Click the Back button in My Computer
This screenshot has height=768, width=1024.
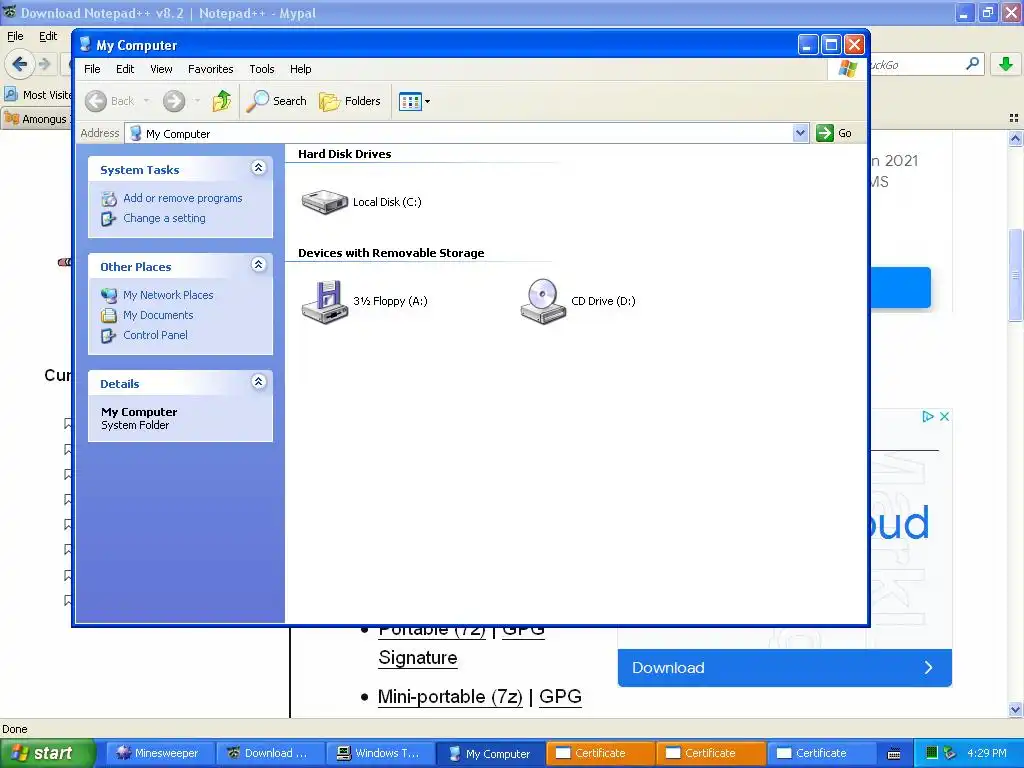[x=110, y=101]
